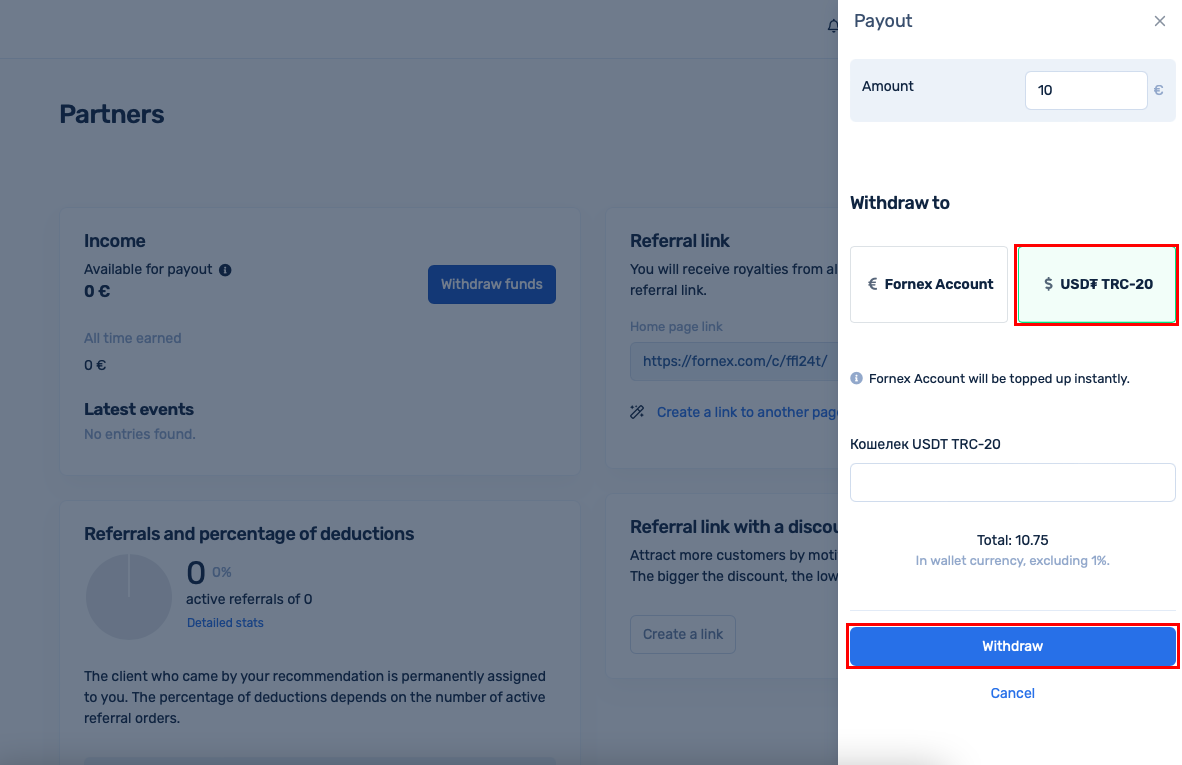Image resolution: width=1182 pixels, height=765 pixels.
Task: Click Create a link to another page
Action: pyautogui.click(x=747, y=412)
